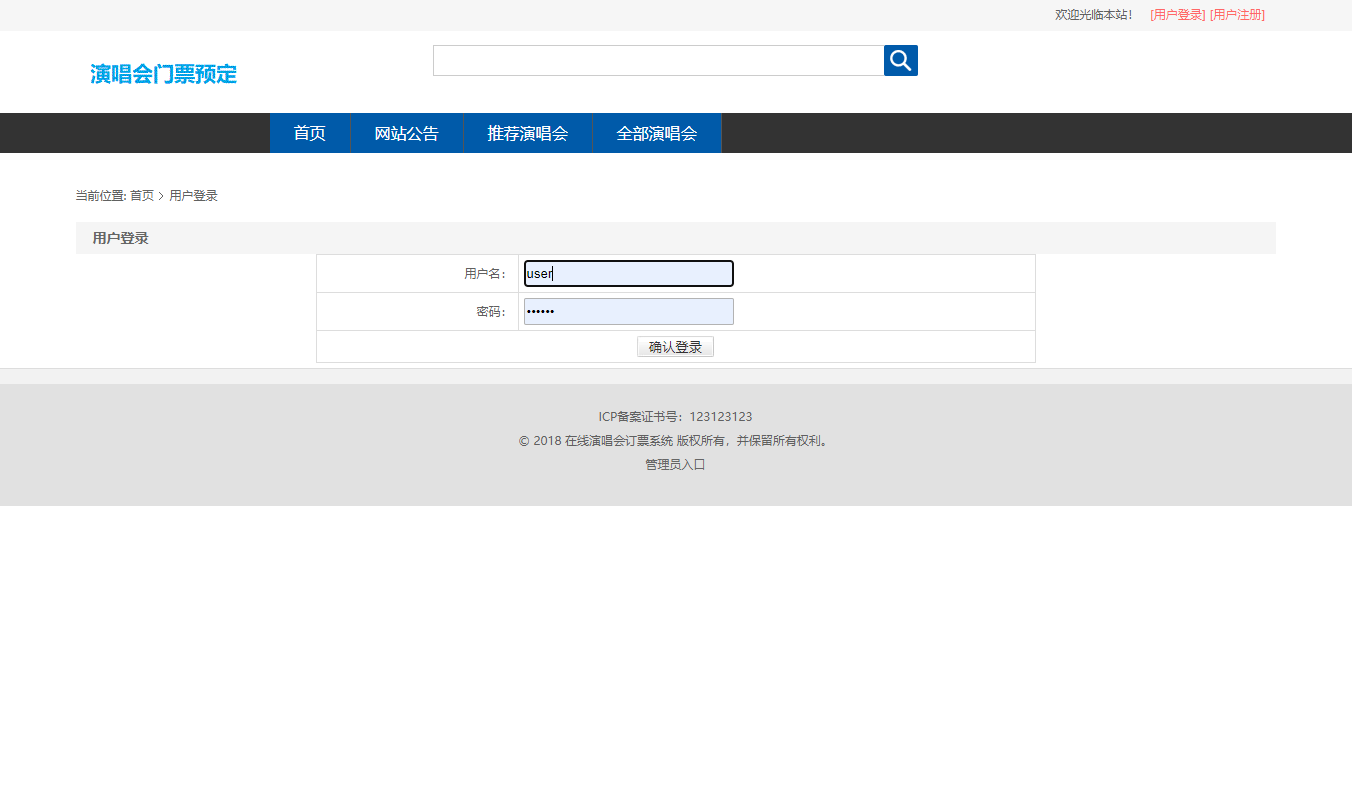Open the 首页 navigation menu item
The image size is (1352, 803).
pos(309,132)
